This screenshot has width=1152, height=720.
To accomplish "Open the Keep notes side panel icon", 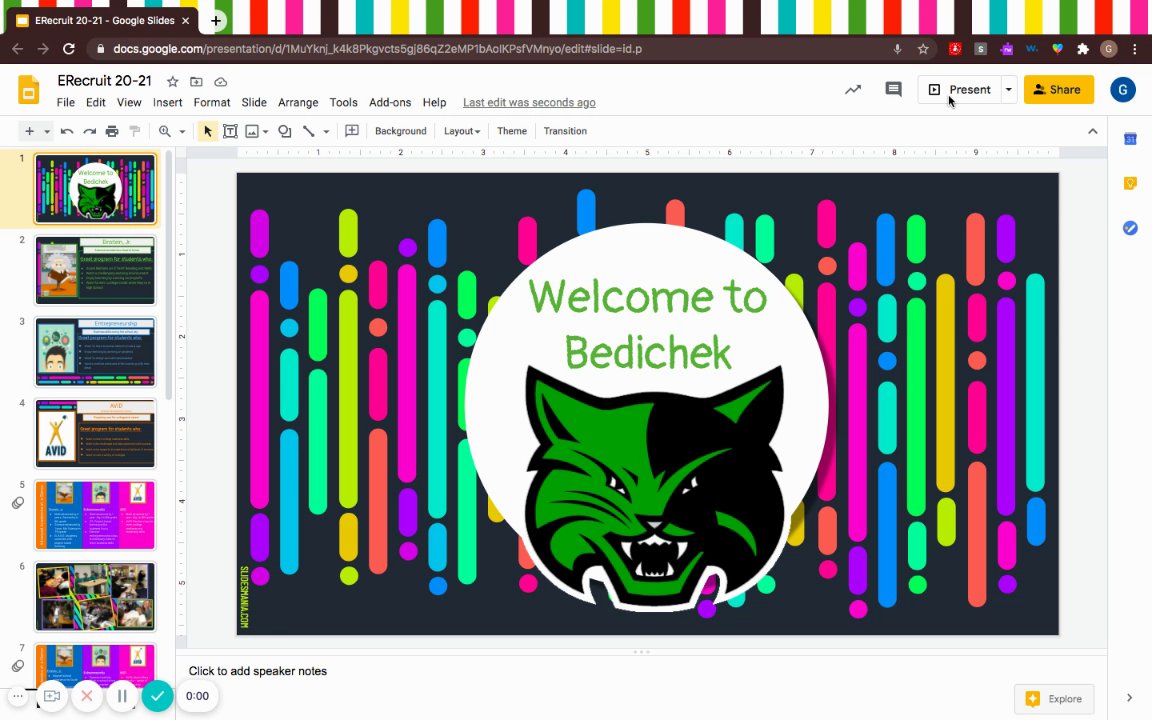I will (x=1130, y=183).
